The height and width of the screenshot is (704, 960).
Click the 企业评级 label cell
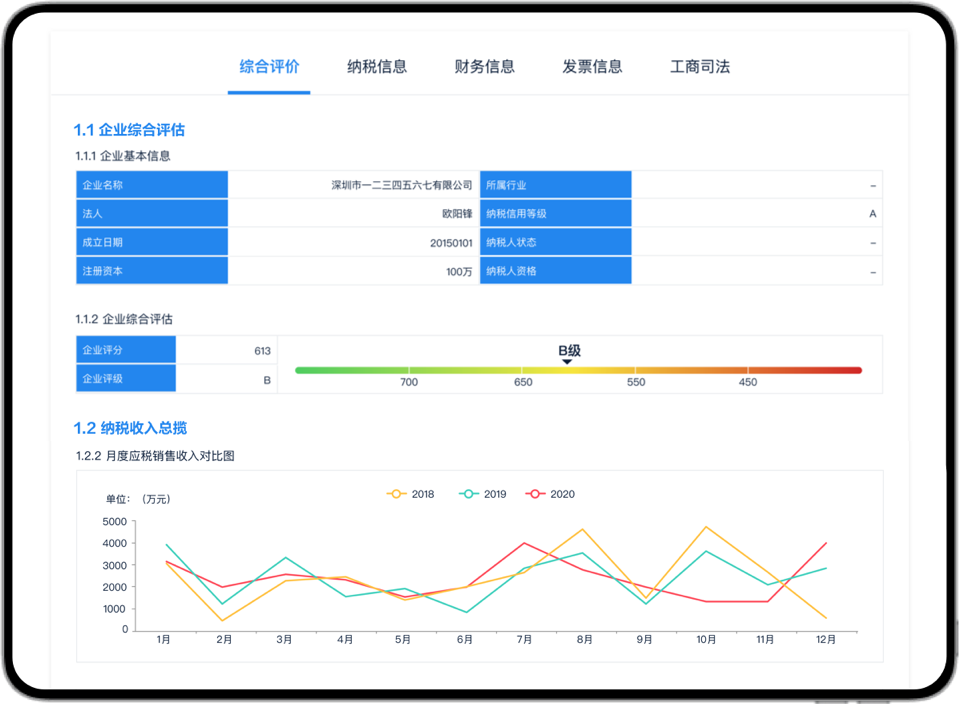(126, 380)
